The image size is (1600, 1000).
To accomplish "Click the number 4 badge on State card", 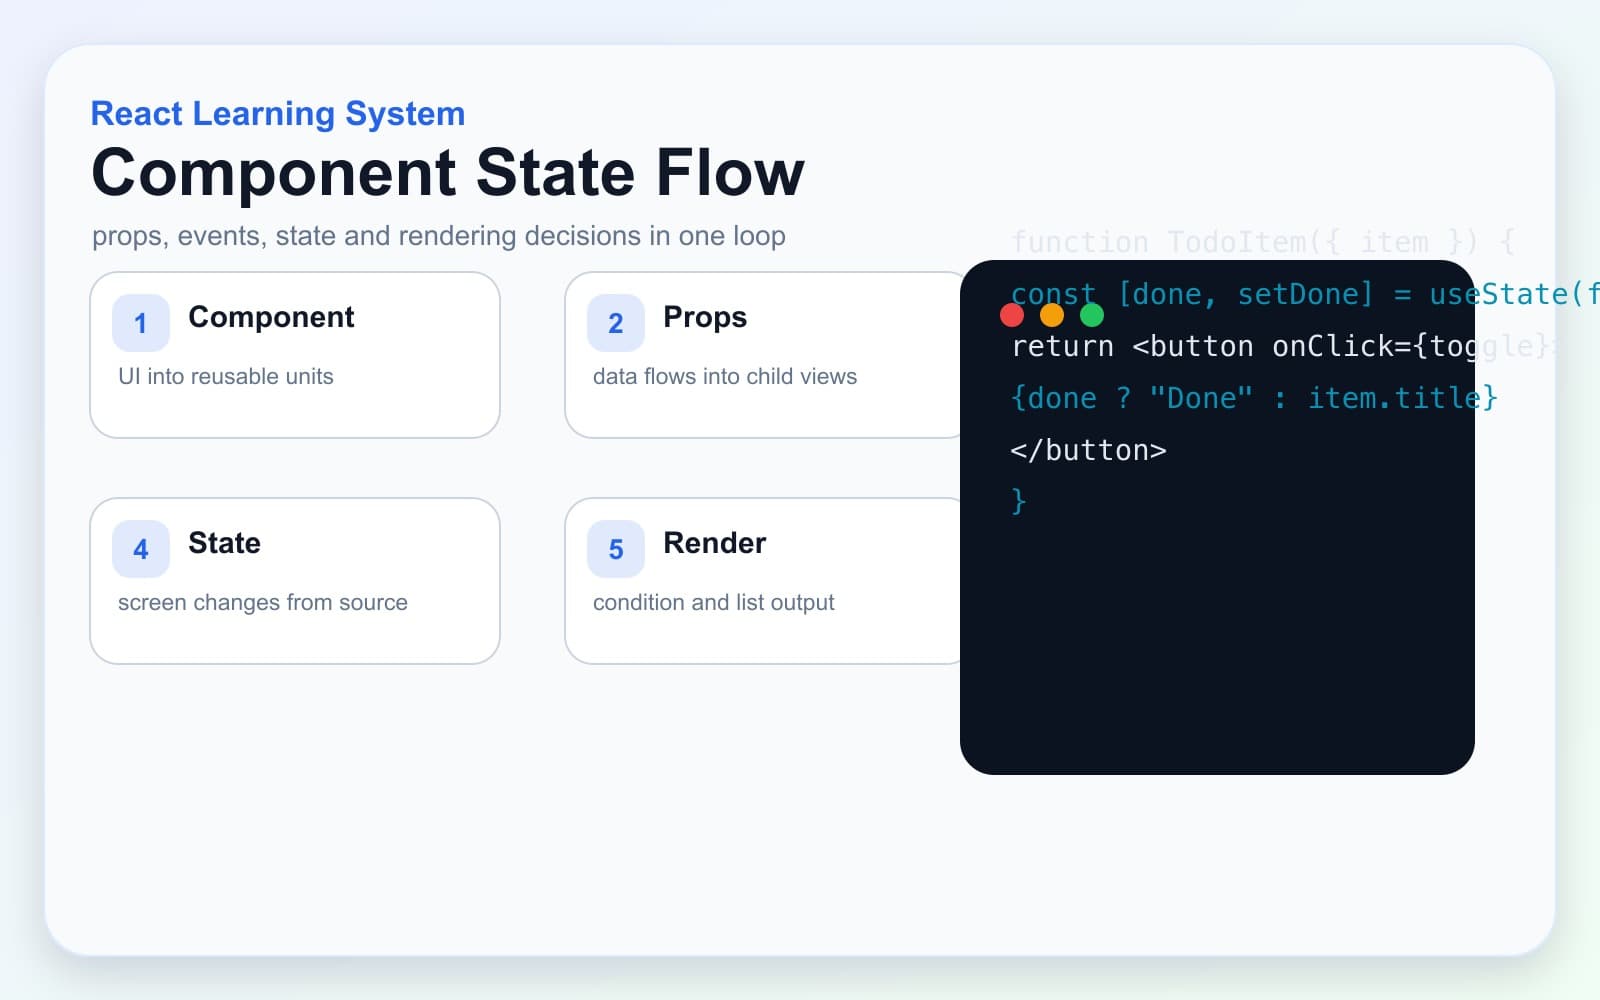I will click(141, 549).
